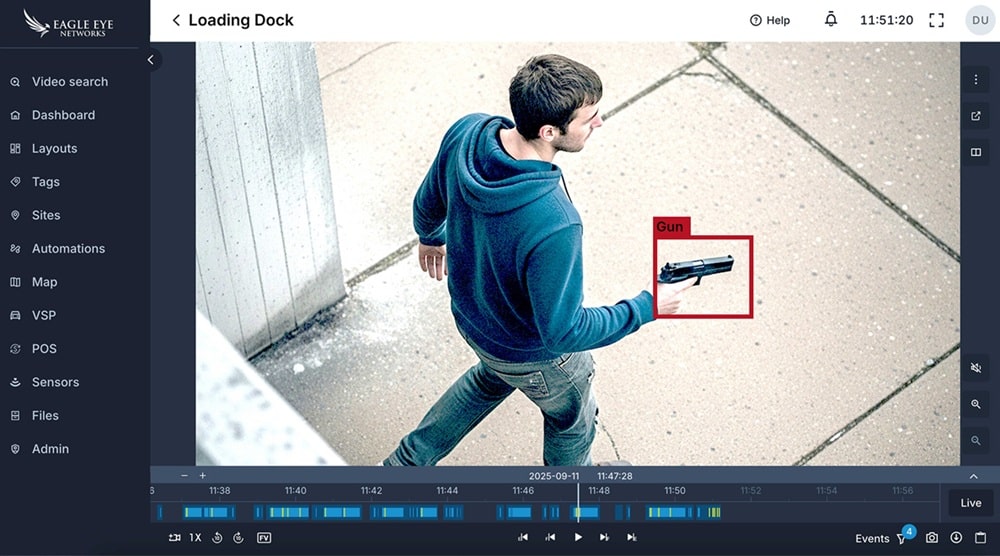Toggle the Events filter
The width and height of the screenshot is (1000, 556).
(x=901, y=538)
